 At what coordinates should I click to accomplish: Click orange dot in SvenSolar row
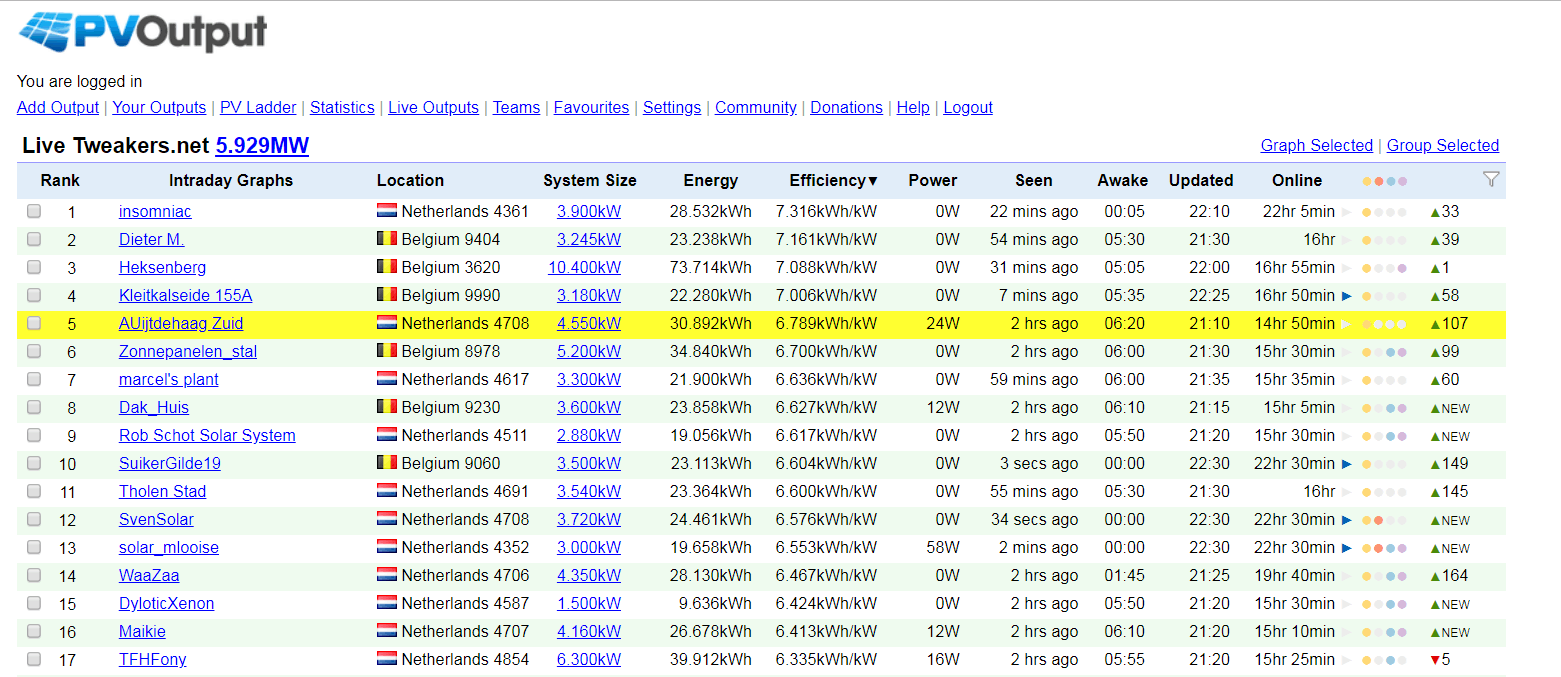pos(1378,520)
